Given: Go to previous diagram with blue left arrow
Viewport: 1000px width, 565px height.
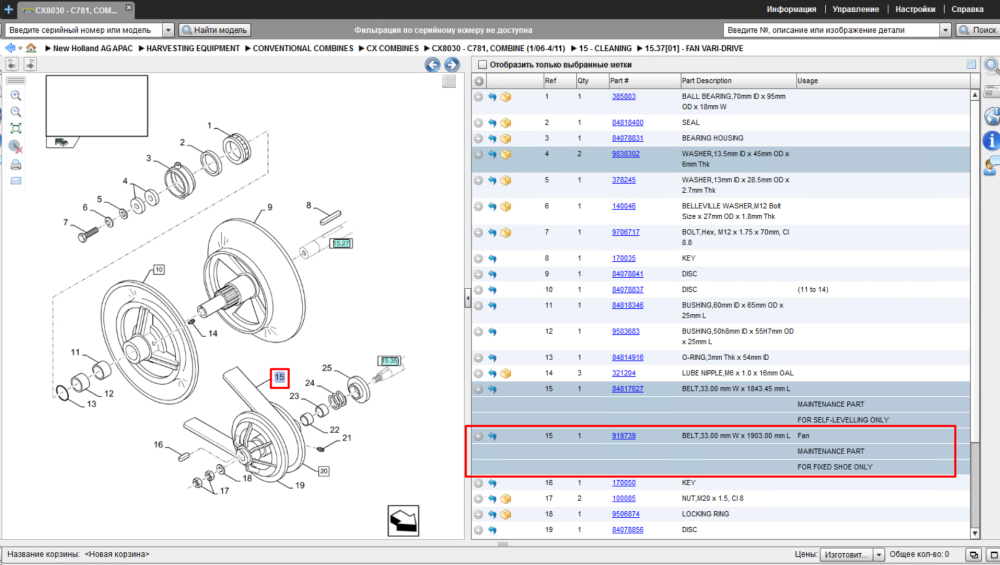Looking at the screenshot, I should 432,64.
